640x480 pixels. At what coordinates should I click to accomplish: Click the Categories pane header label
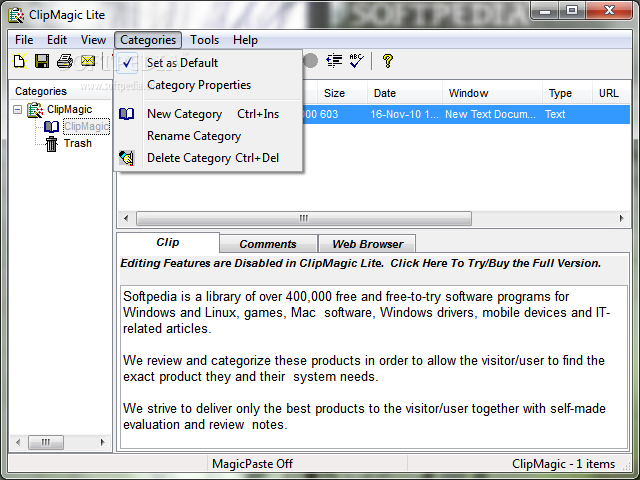pos(41,91)
